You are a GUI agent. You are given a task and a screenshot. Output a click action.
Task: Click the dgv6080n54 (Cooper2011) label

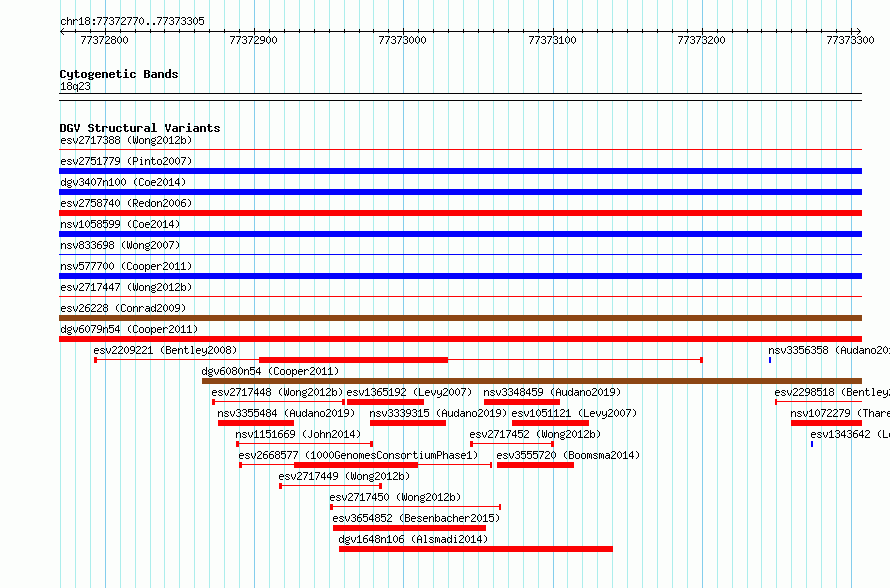click(270, 371)
